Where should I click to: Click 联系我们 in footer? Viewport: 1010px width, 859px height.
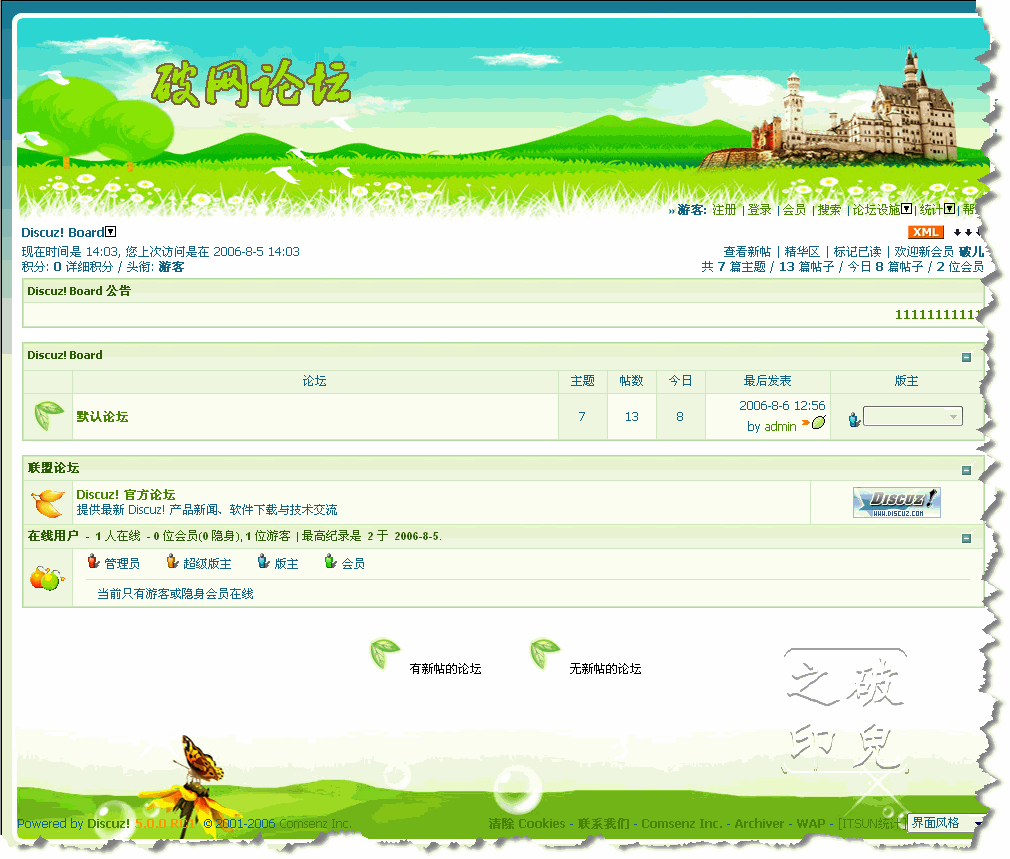pos(604,824)
